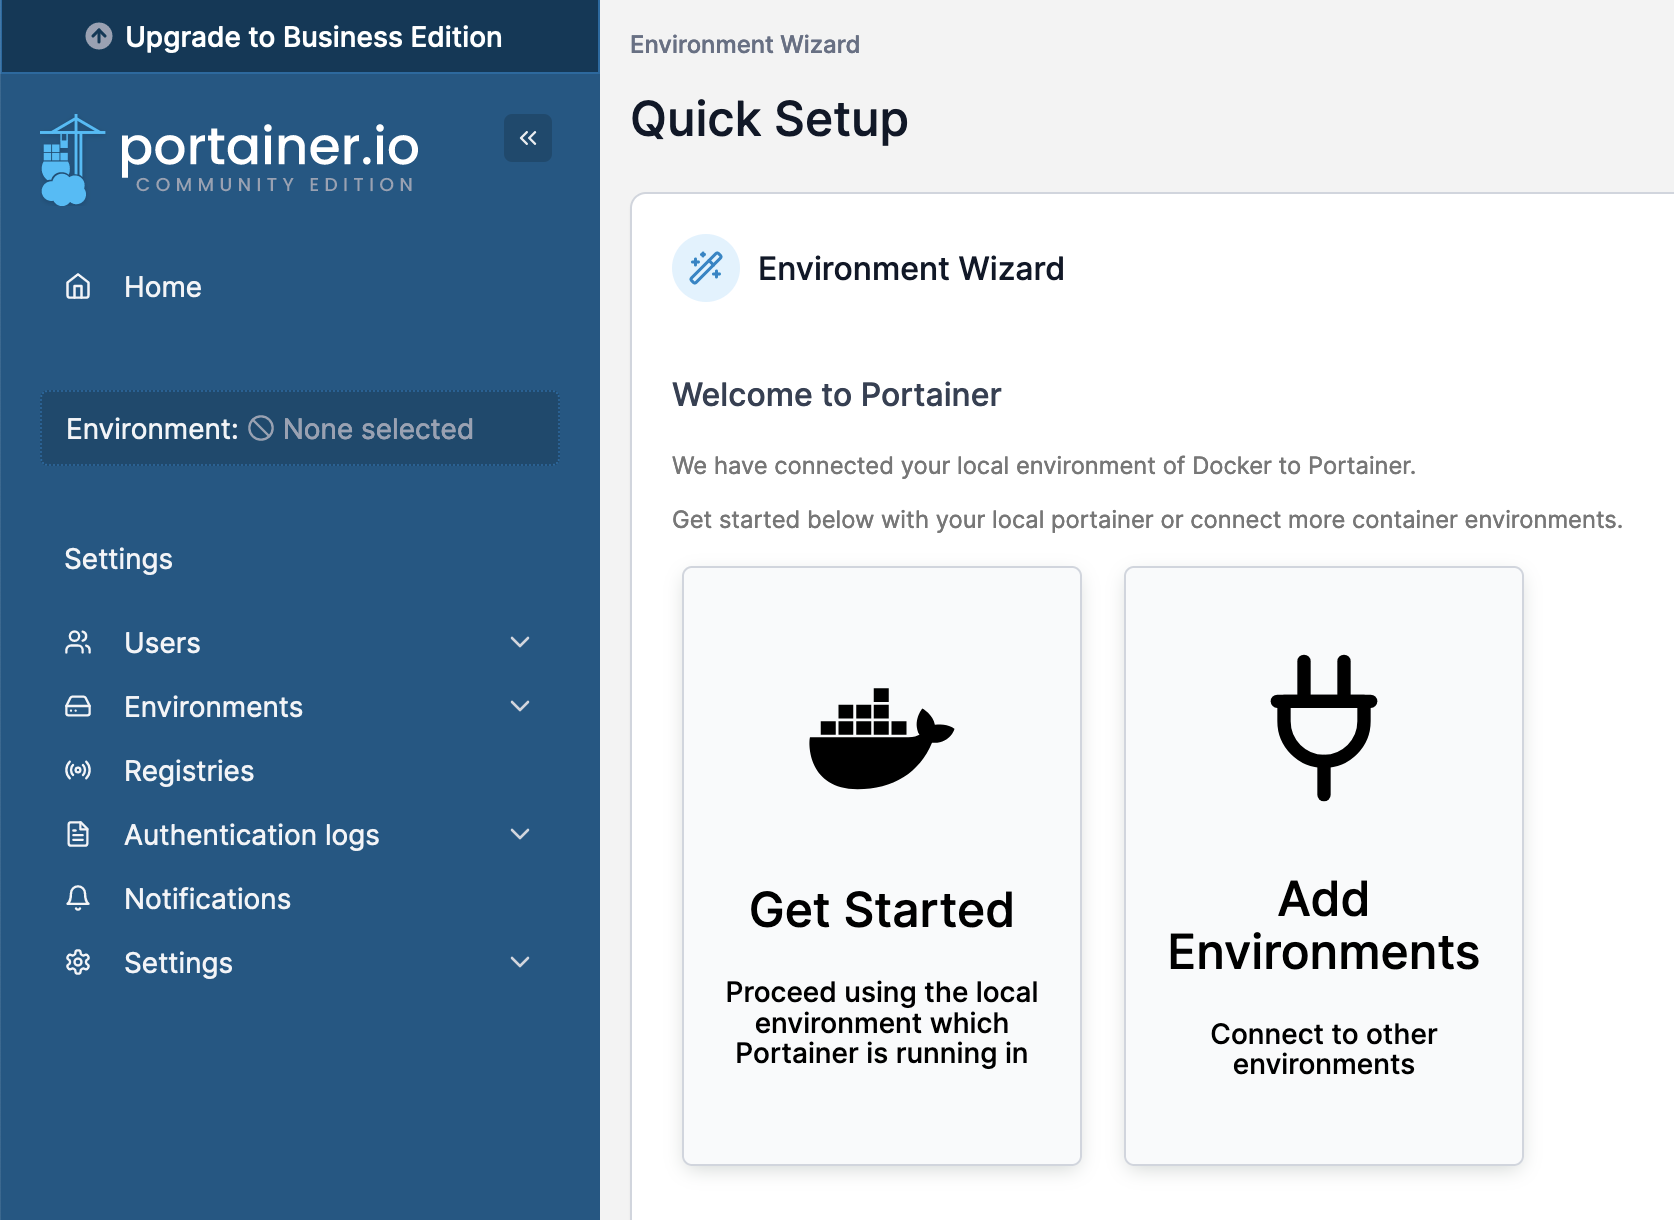Viewport: 1674px width, 1220px height.
Task: Click the Settings section header in sidebar
Action: [x=118, y=559]
